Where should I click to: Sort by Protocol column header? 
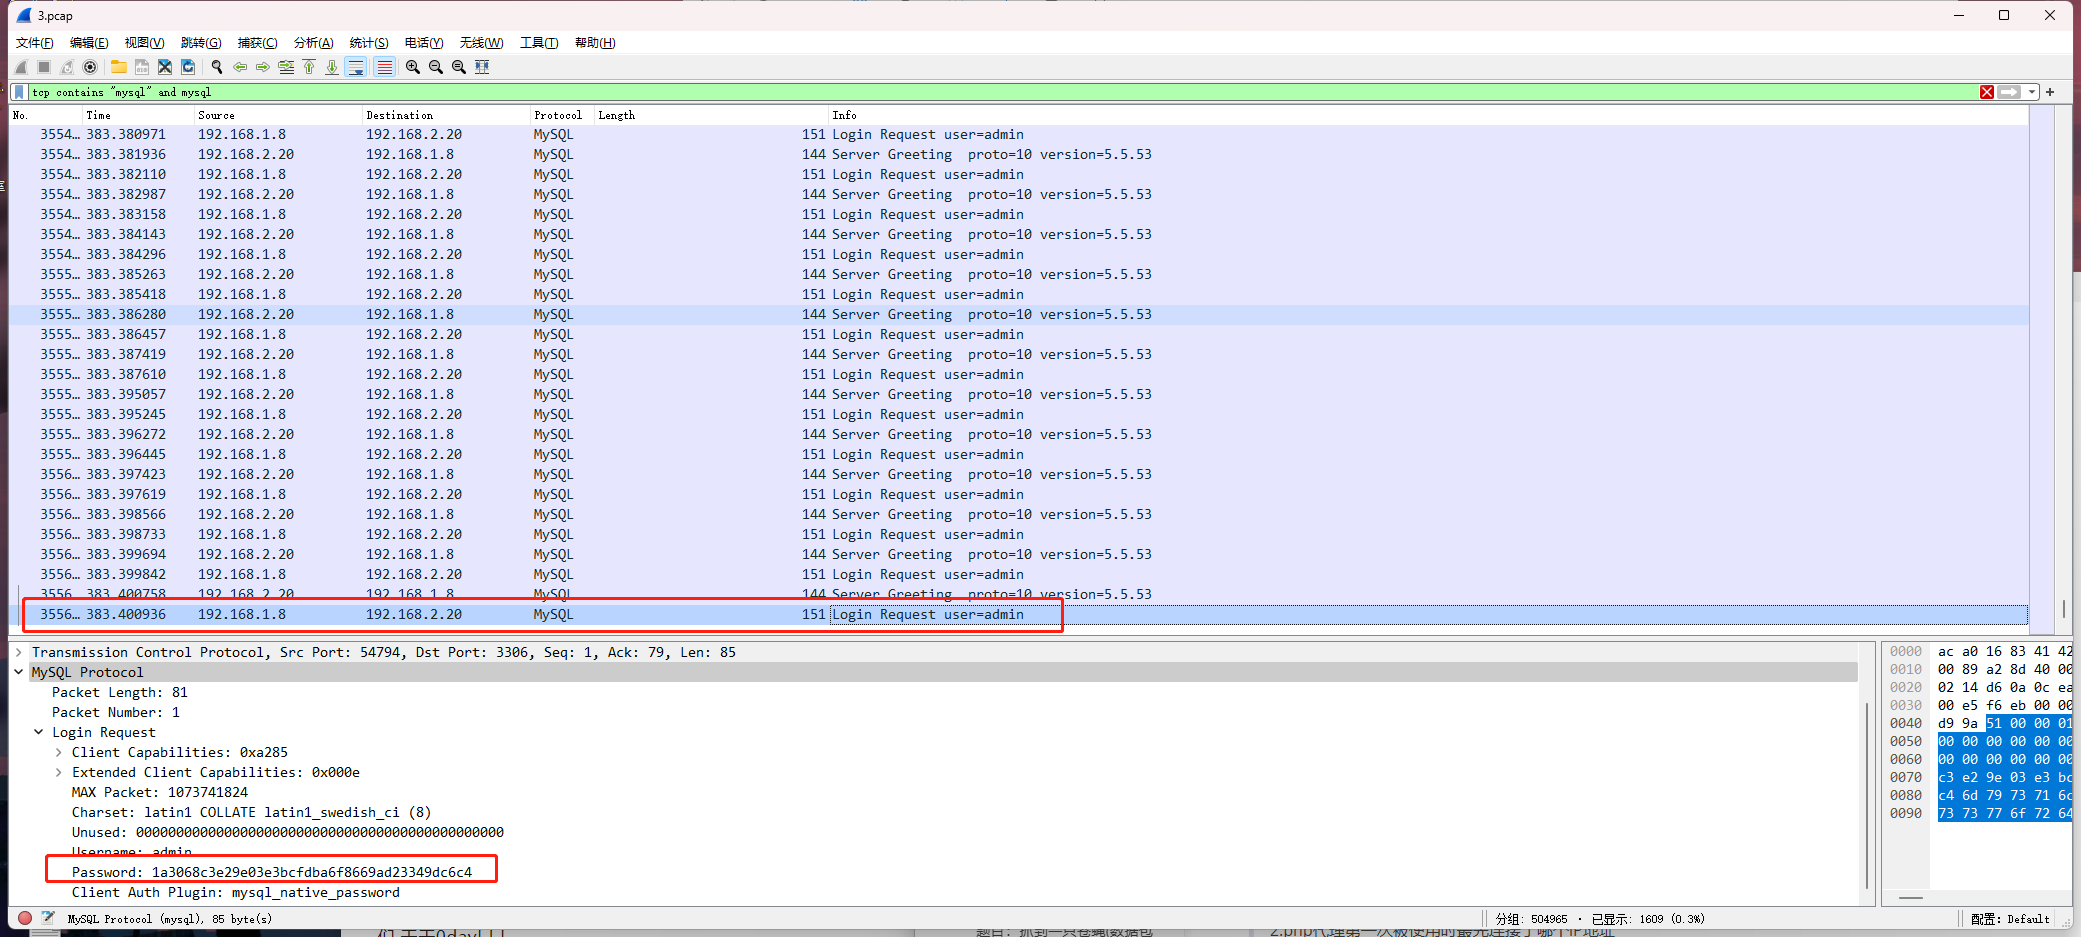(562, 115)
